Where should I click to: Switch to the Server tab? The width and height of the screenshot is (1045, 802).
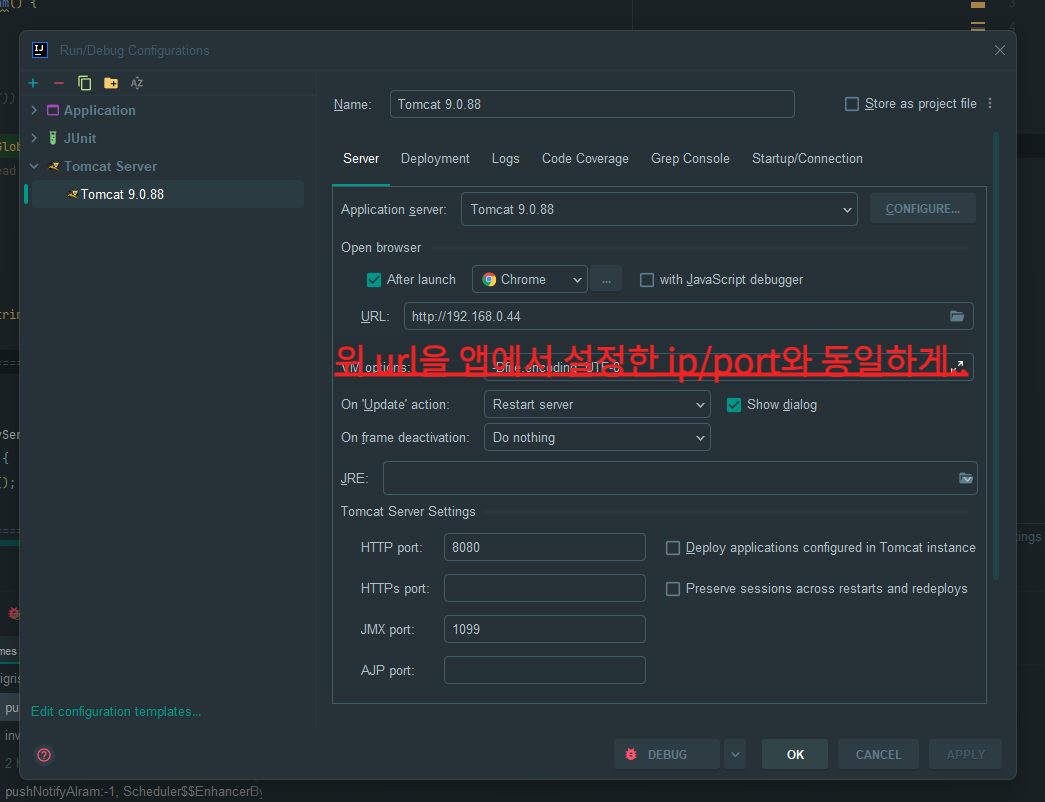tap(361, 159)
